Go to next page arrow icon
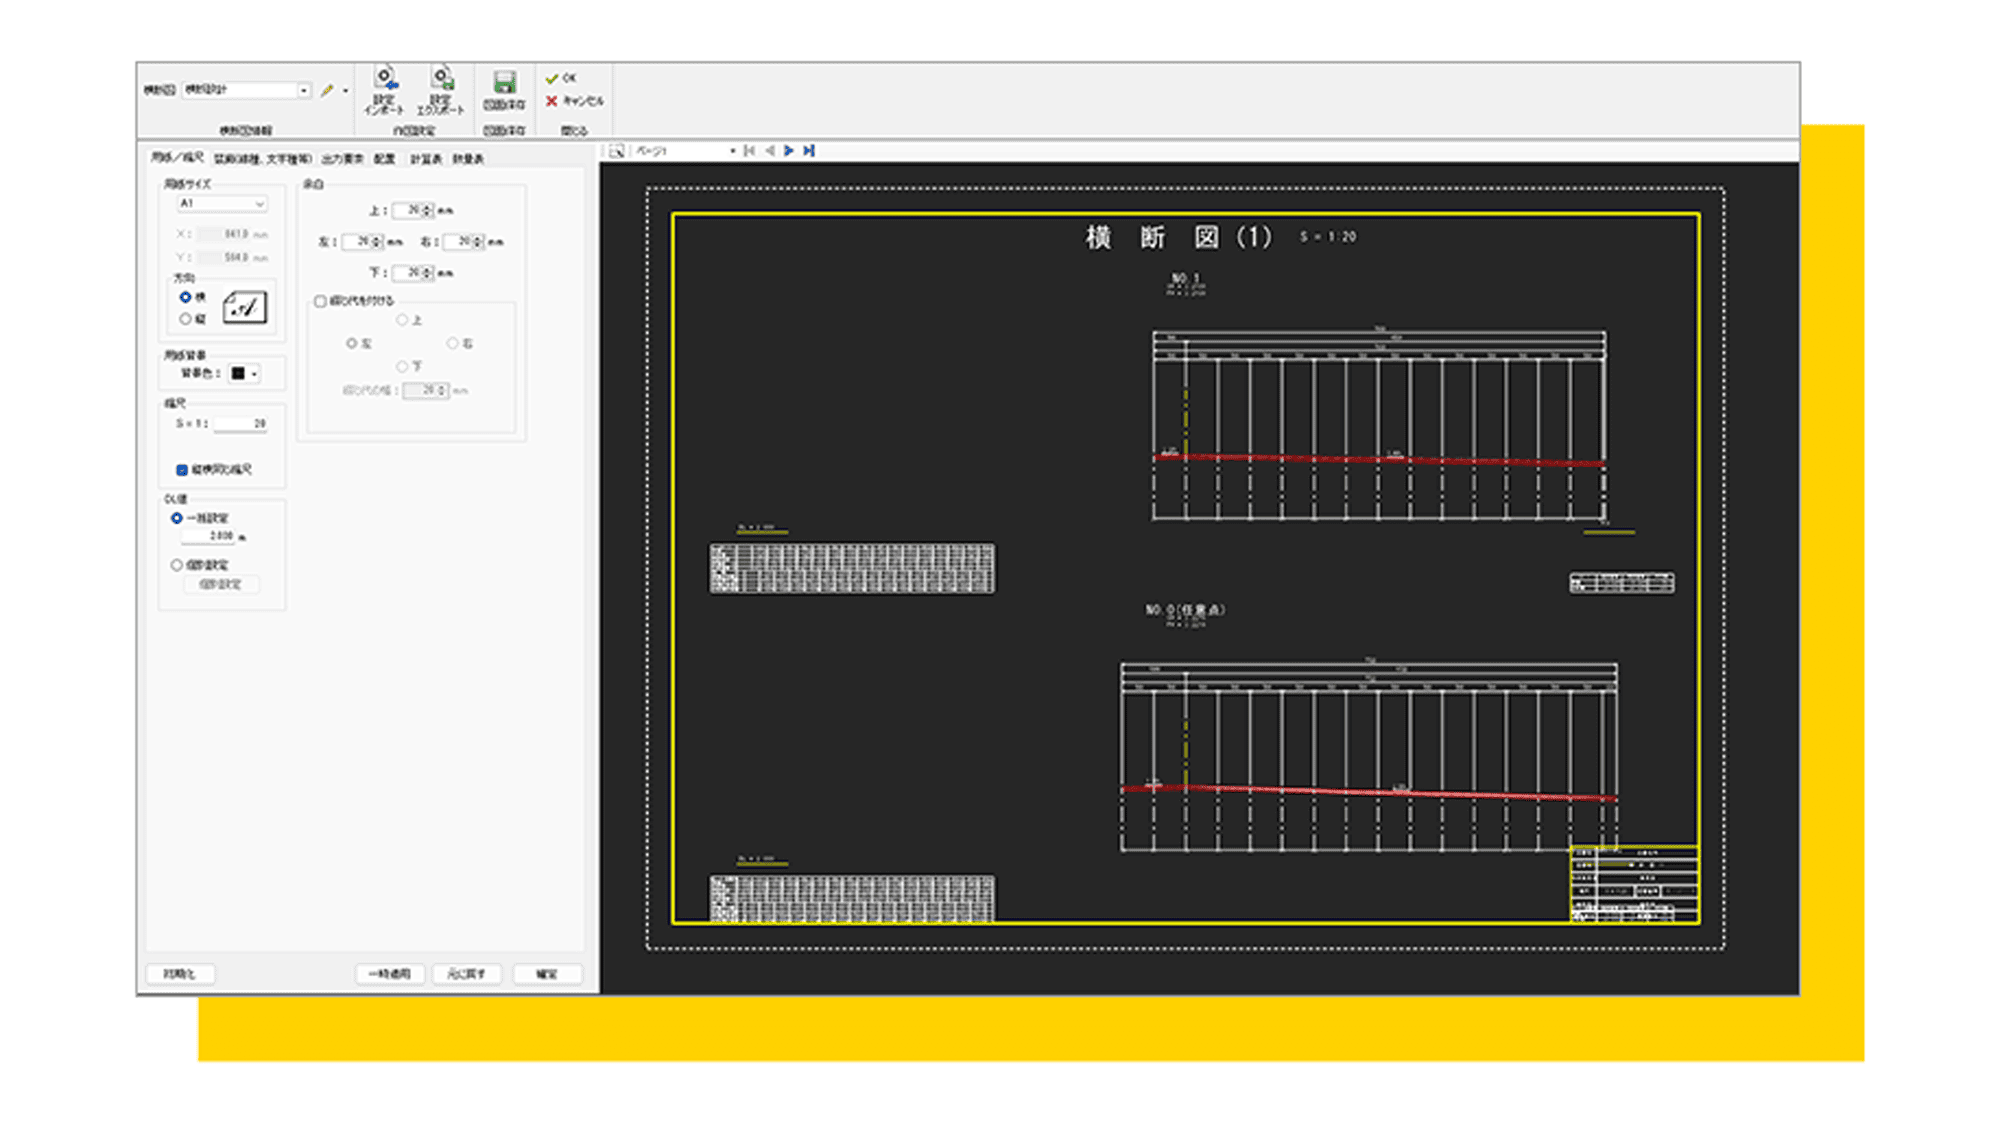 point(789,151)
